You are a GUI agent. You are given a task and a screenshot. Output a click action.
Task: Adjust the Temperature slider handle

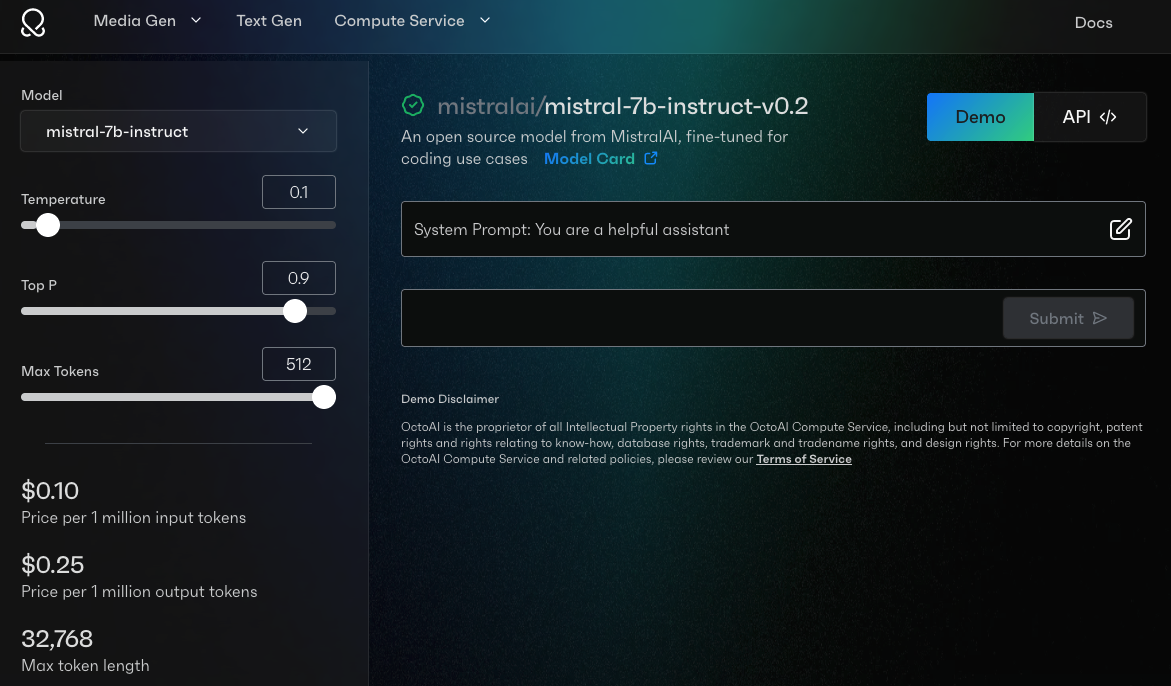pos(48,225)
